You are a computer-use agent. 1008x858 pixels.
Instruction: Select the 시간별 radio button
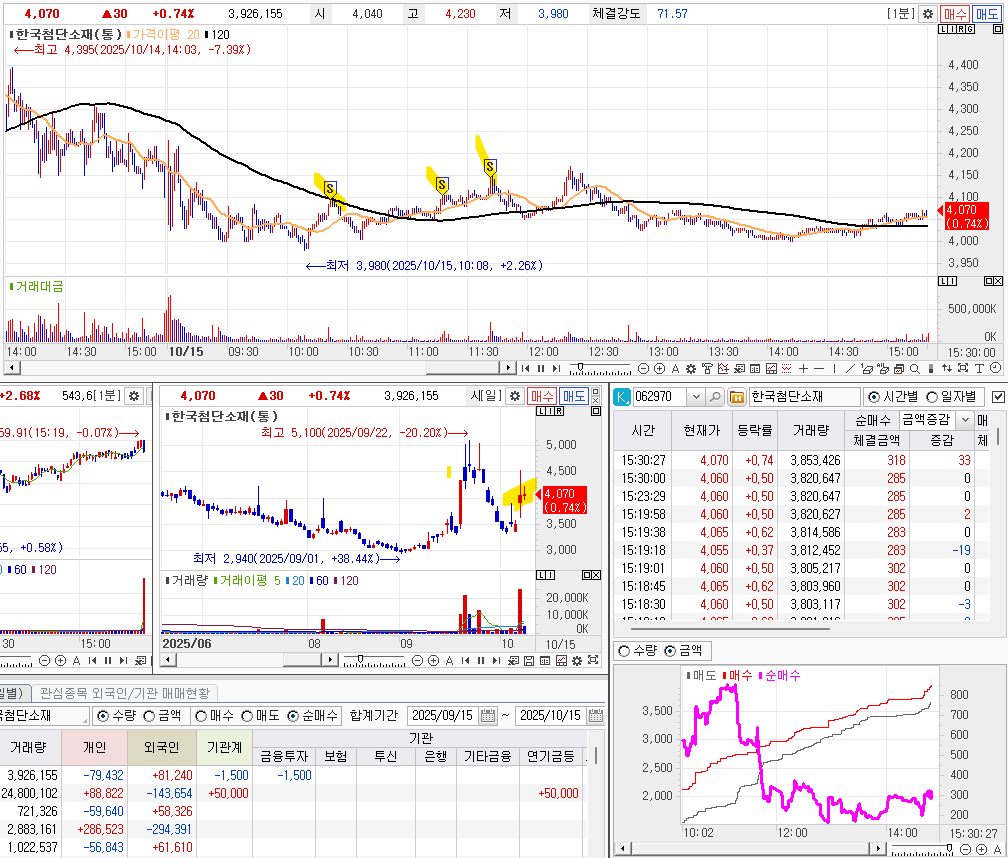tap(874, 397)
